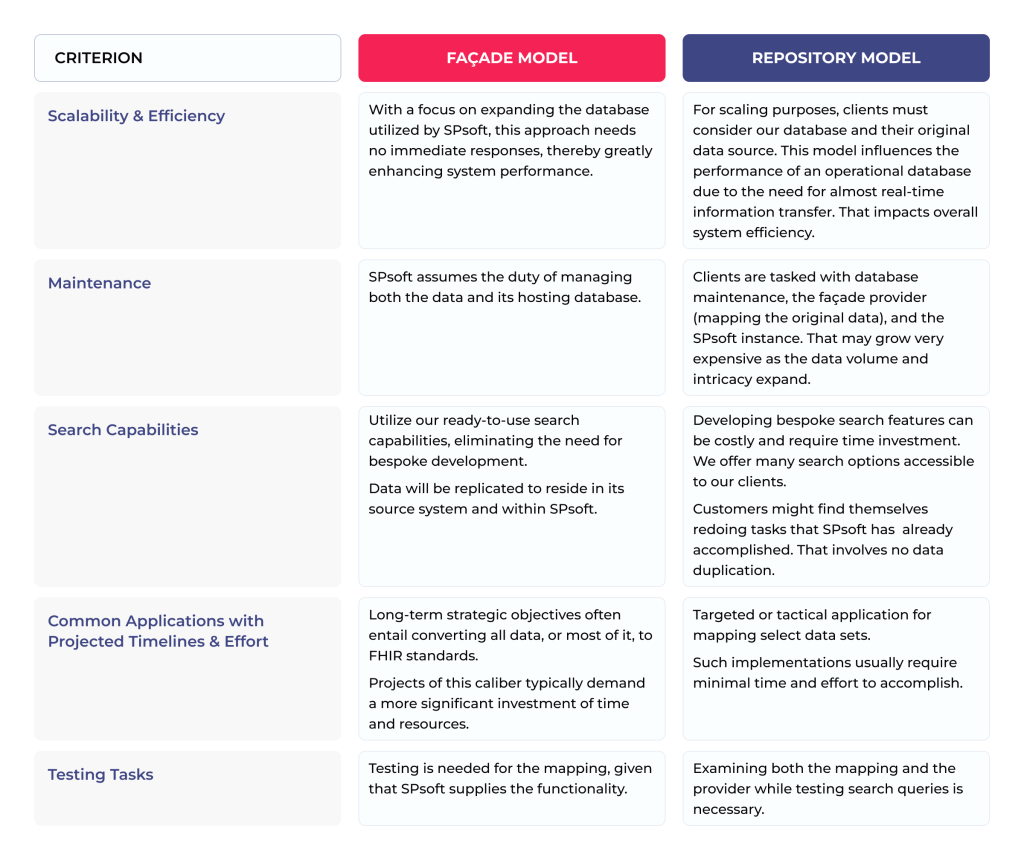The width and height of the screenshot is (1024, 860).
Task: Click 'Developing bespoke search features' paragraph
Action: 833,451
